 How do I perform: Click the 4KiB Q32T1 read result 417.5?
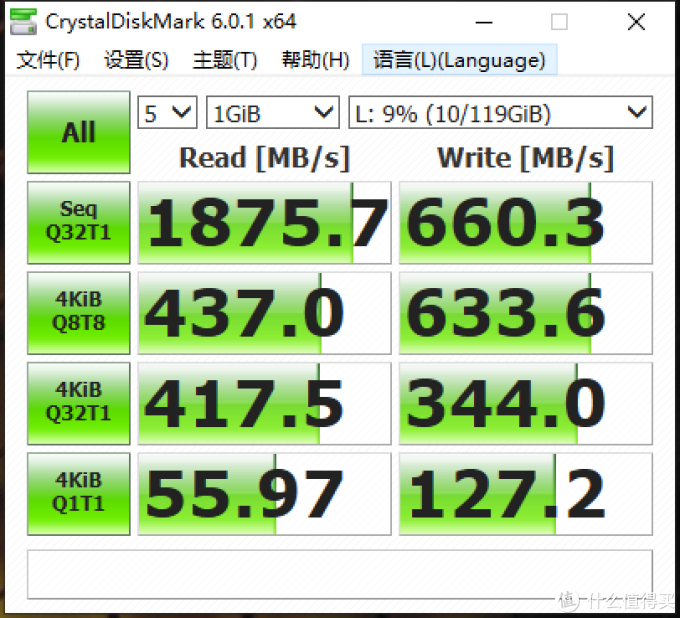coord(265,403)
